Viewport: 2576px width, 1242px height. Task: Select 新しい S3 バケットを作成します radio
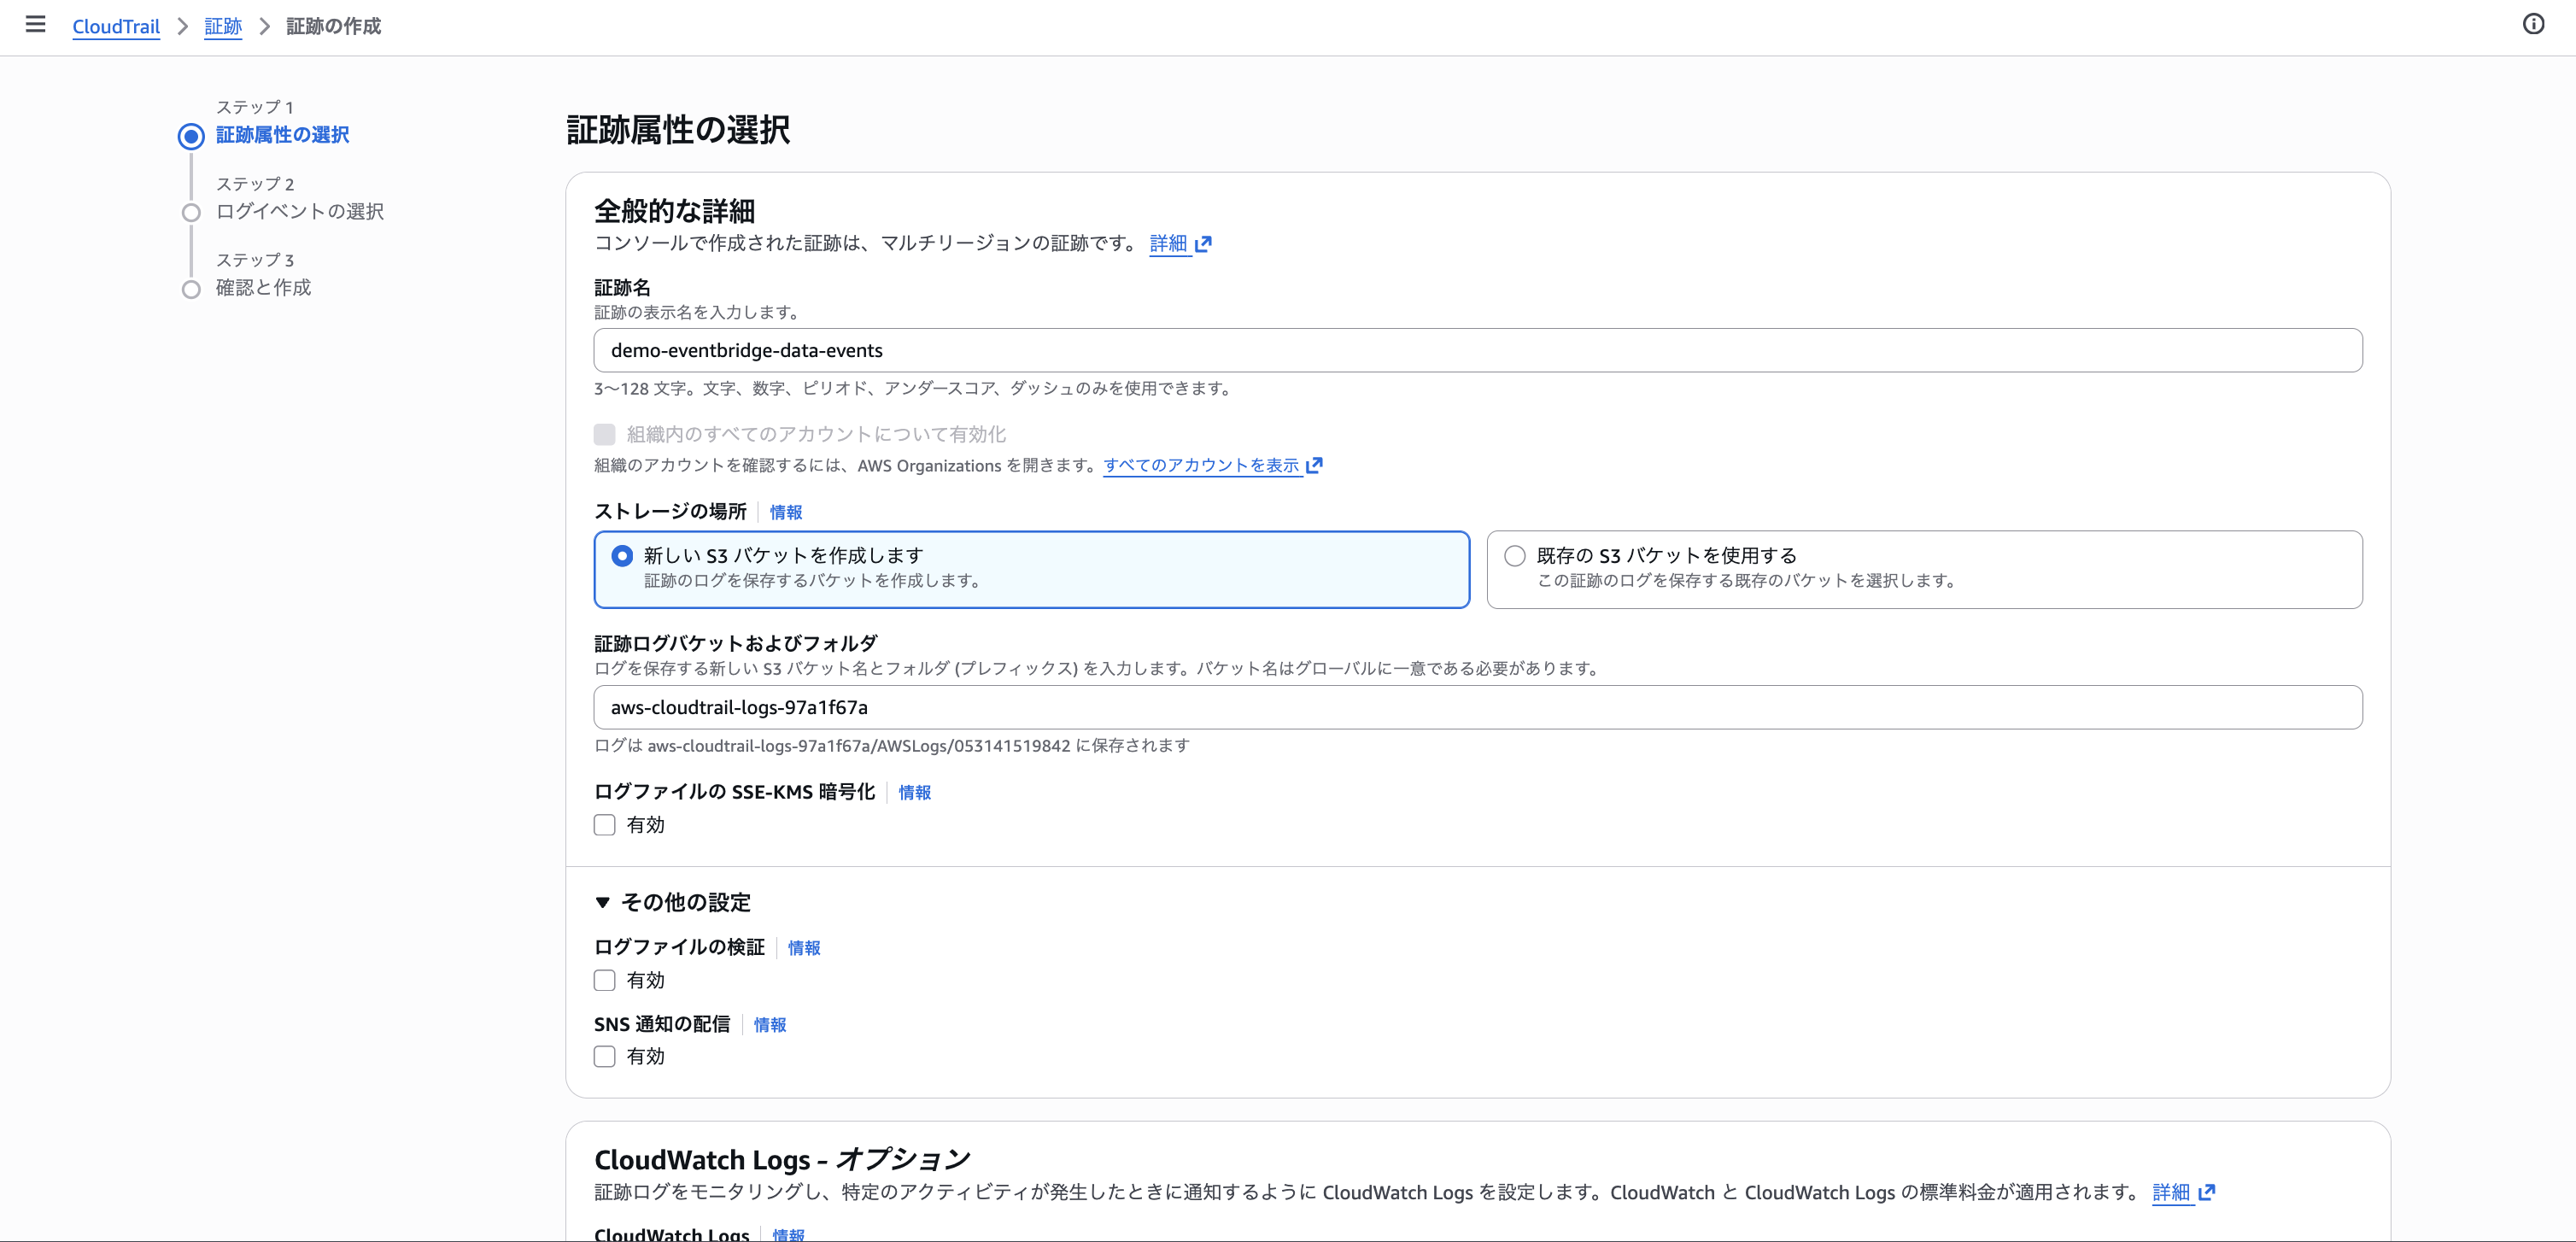[622, 555]
